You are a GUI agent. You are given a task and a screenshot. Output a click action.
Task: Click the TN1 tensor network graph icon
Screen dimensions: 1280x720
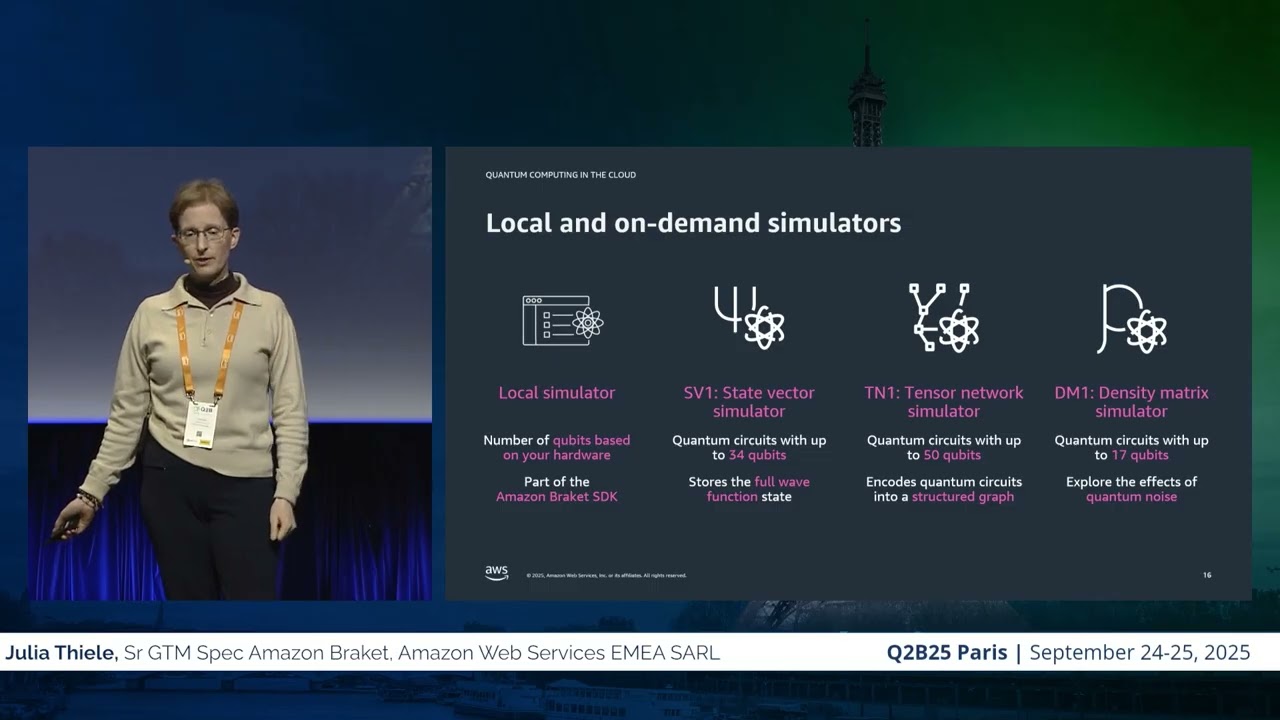(943, 317)
